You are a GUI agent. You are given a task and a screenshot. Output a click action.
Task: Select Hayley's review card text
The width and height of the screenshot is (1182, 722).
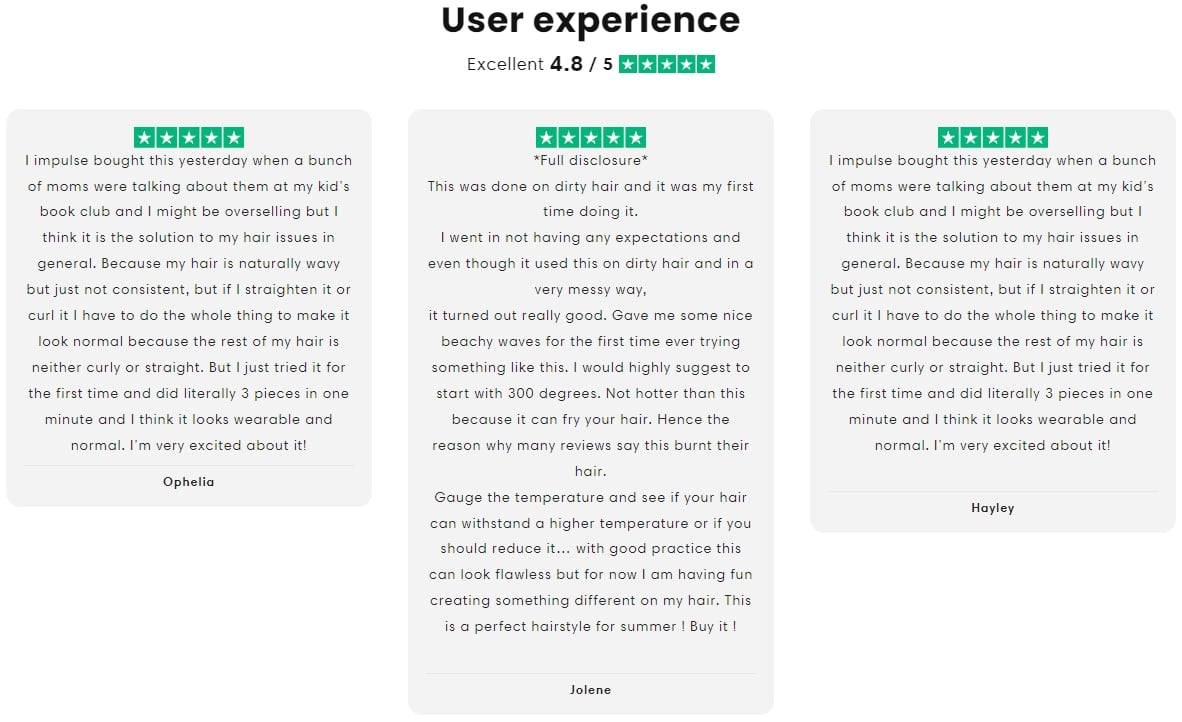(x=993, y=302)
